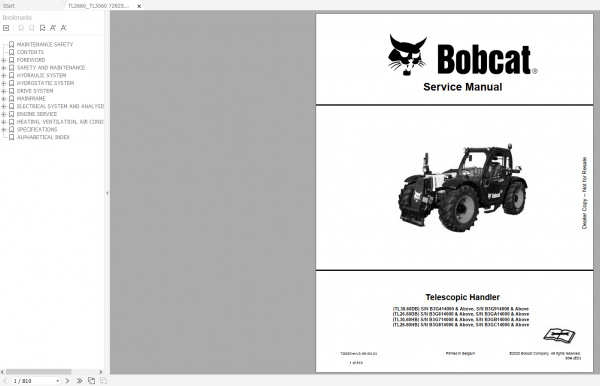The width and height of the screenshot is (600, 386).
Task: Expand the DRIVE SYSTEM bookmark
Action: coord(3,91)
